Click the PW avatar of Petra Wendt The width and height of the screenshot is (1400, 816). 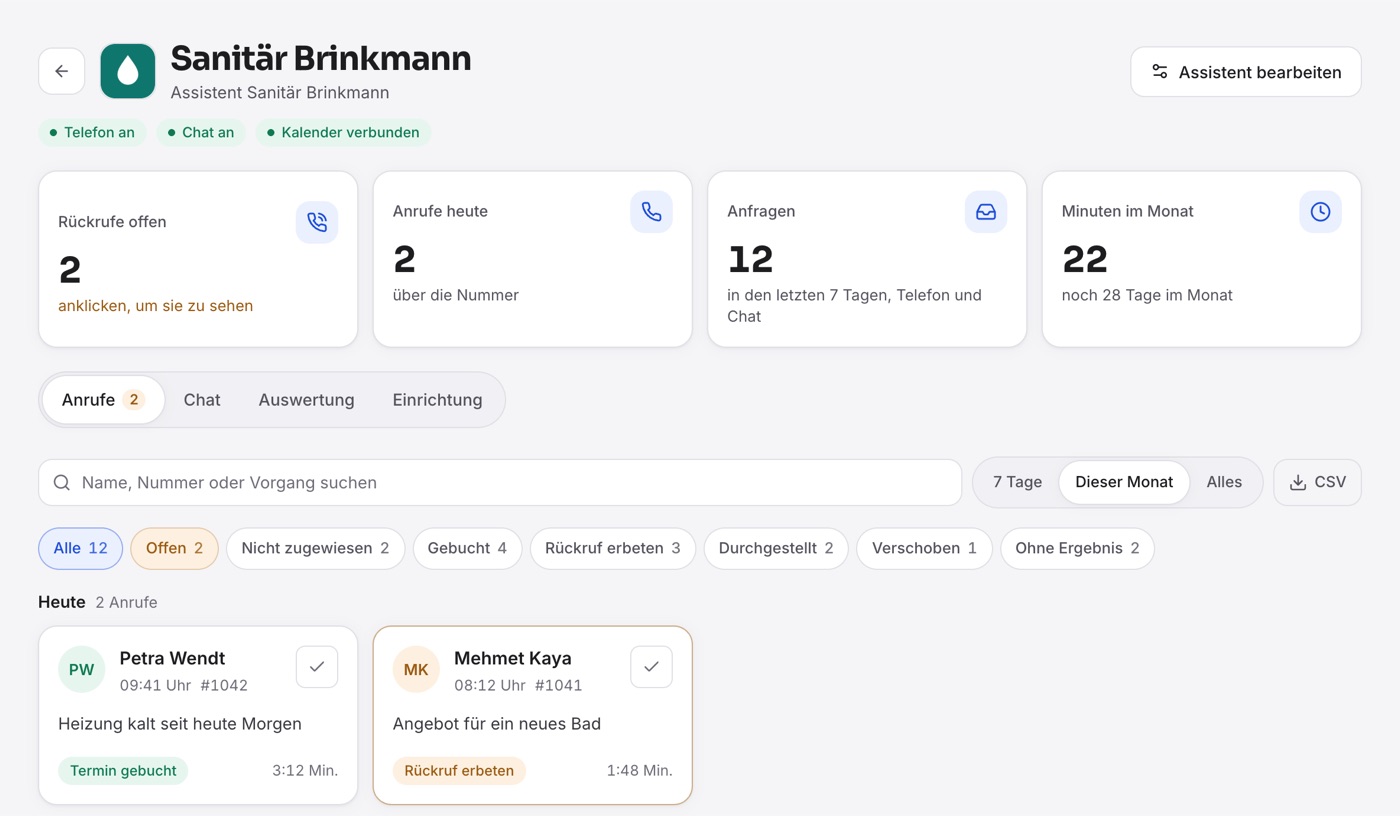tap(82, 670)
